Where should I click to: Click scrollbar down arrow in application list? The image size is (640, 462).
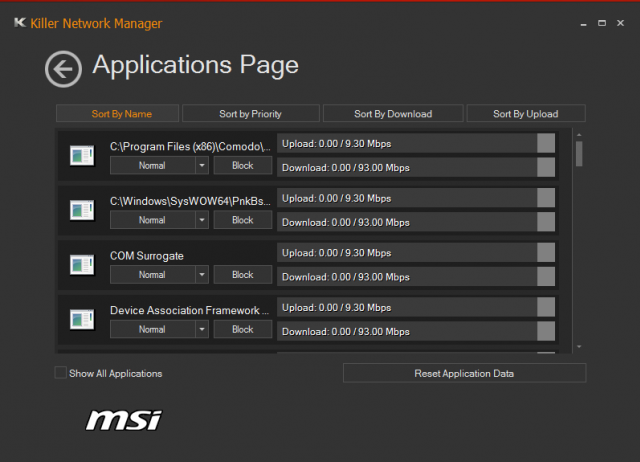579,347
